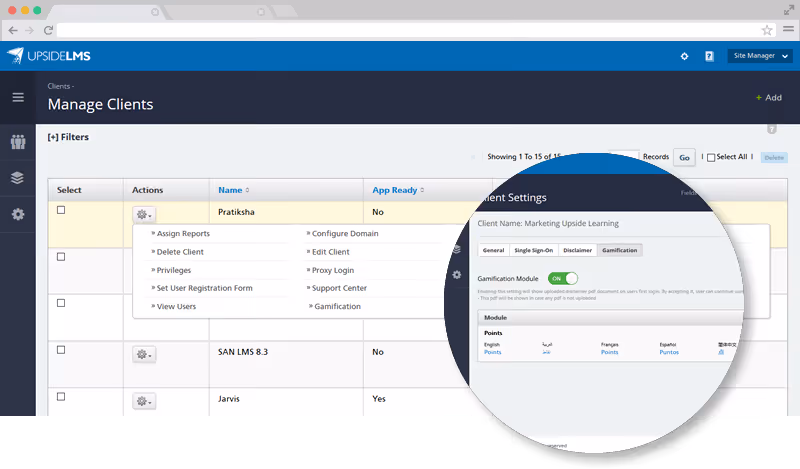
Task: Click the App Ready column header
Action: click(394, 190)
